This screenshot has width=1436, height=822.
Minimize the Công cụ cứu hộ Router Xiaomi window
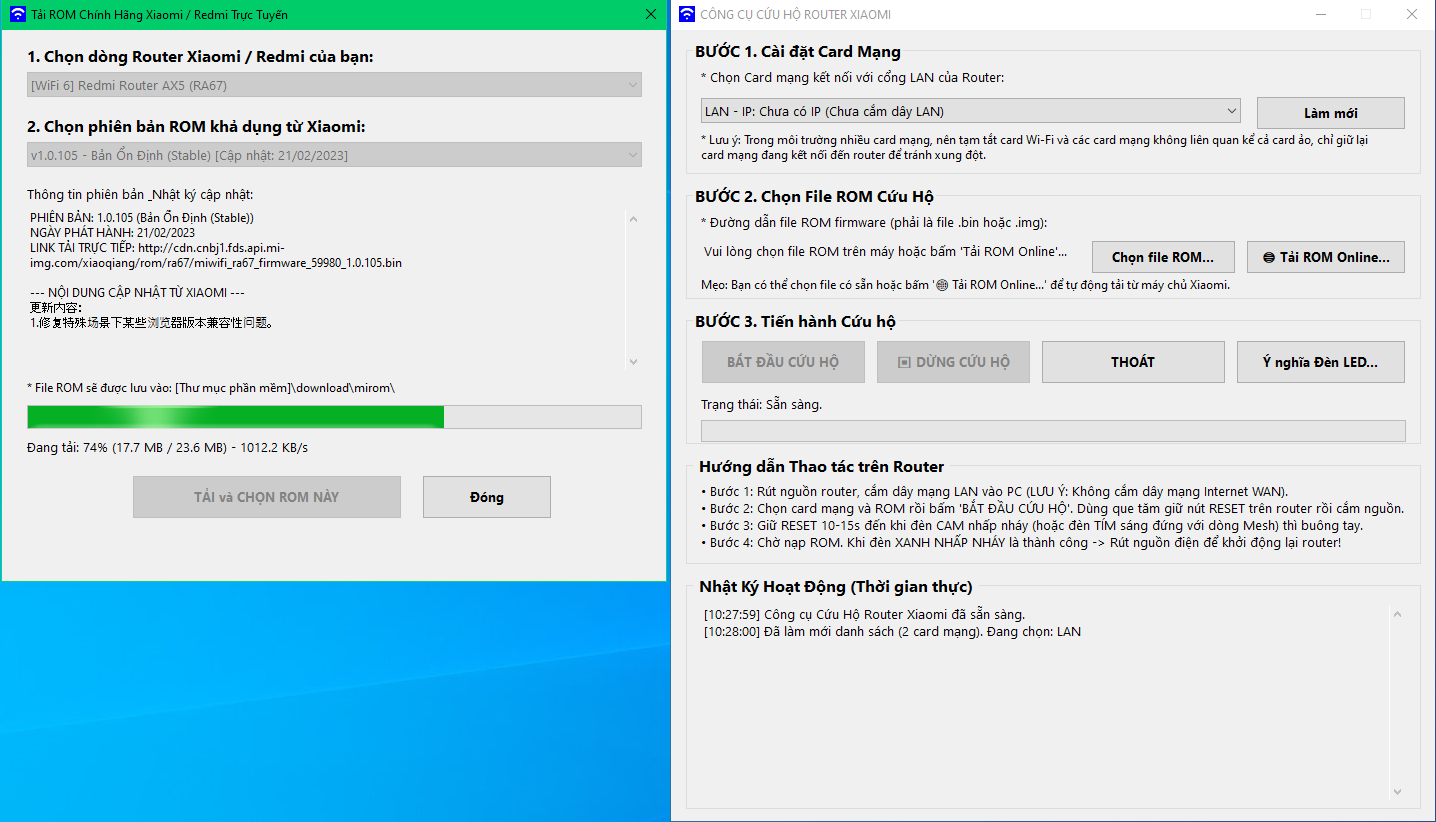1320,14
